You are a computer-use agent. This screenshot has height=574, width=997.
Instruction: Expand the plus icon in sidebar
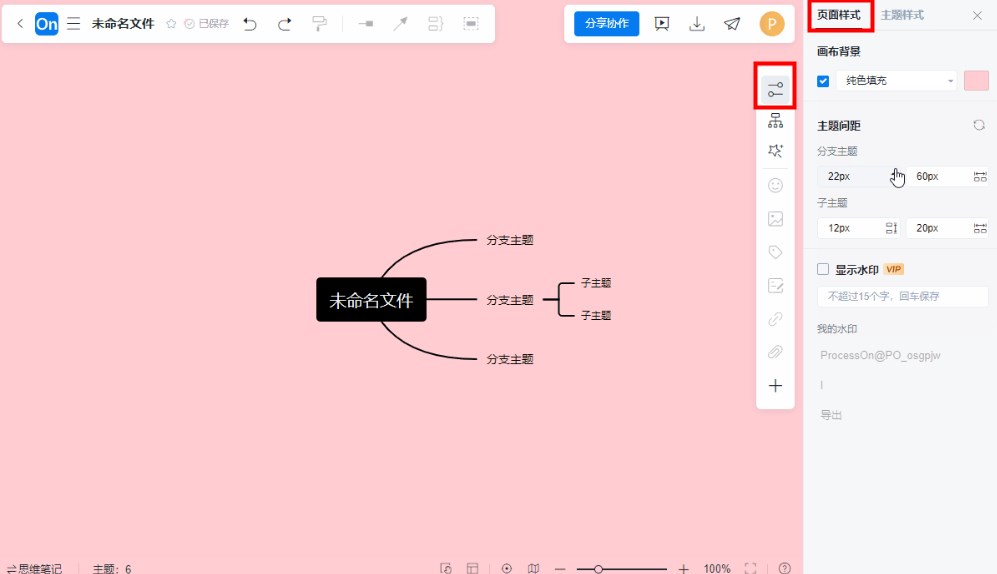point(775,386)
